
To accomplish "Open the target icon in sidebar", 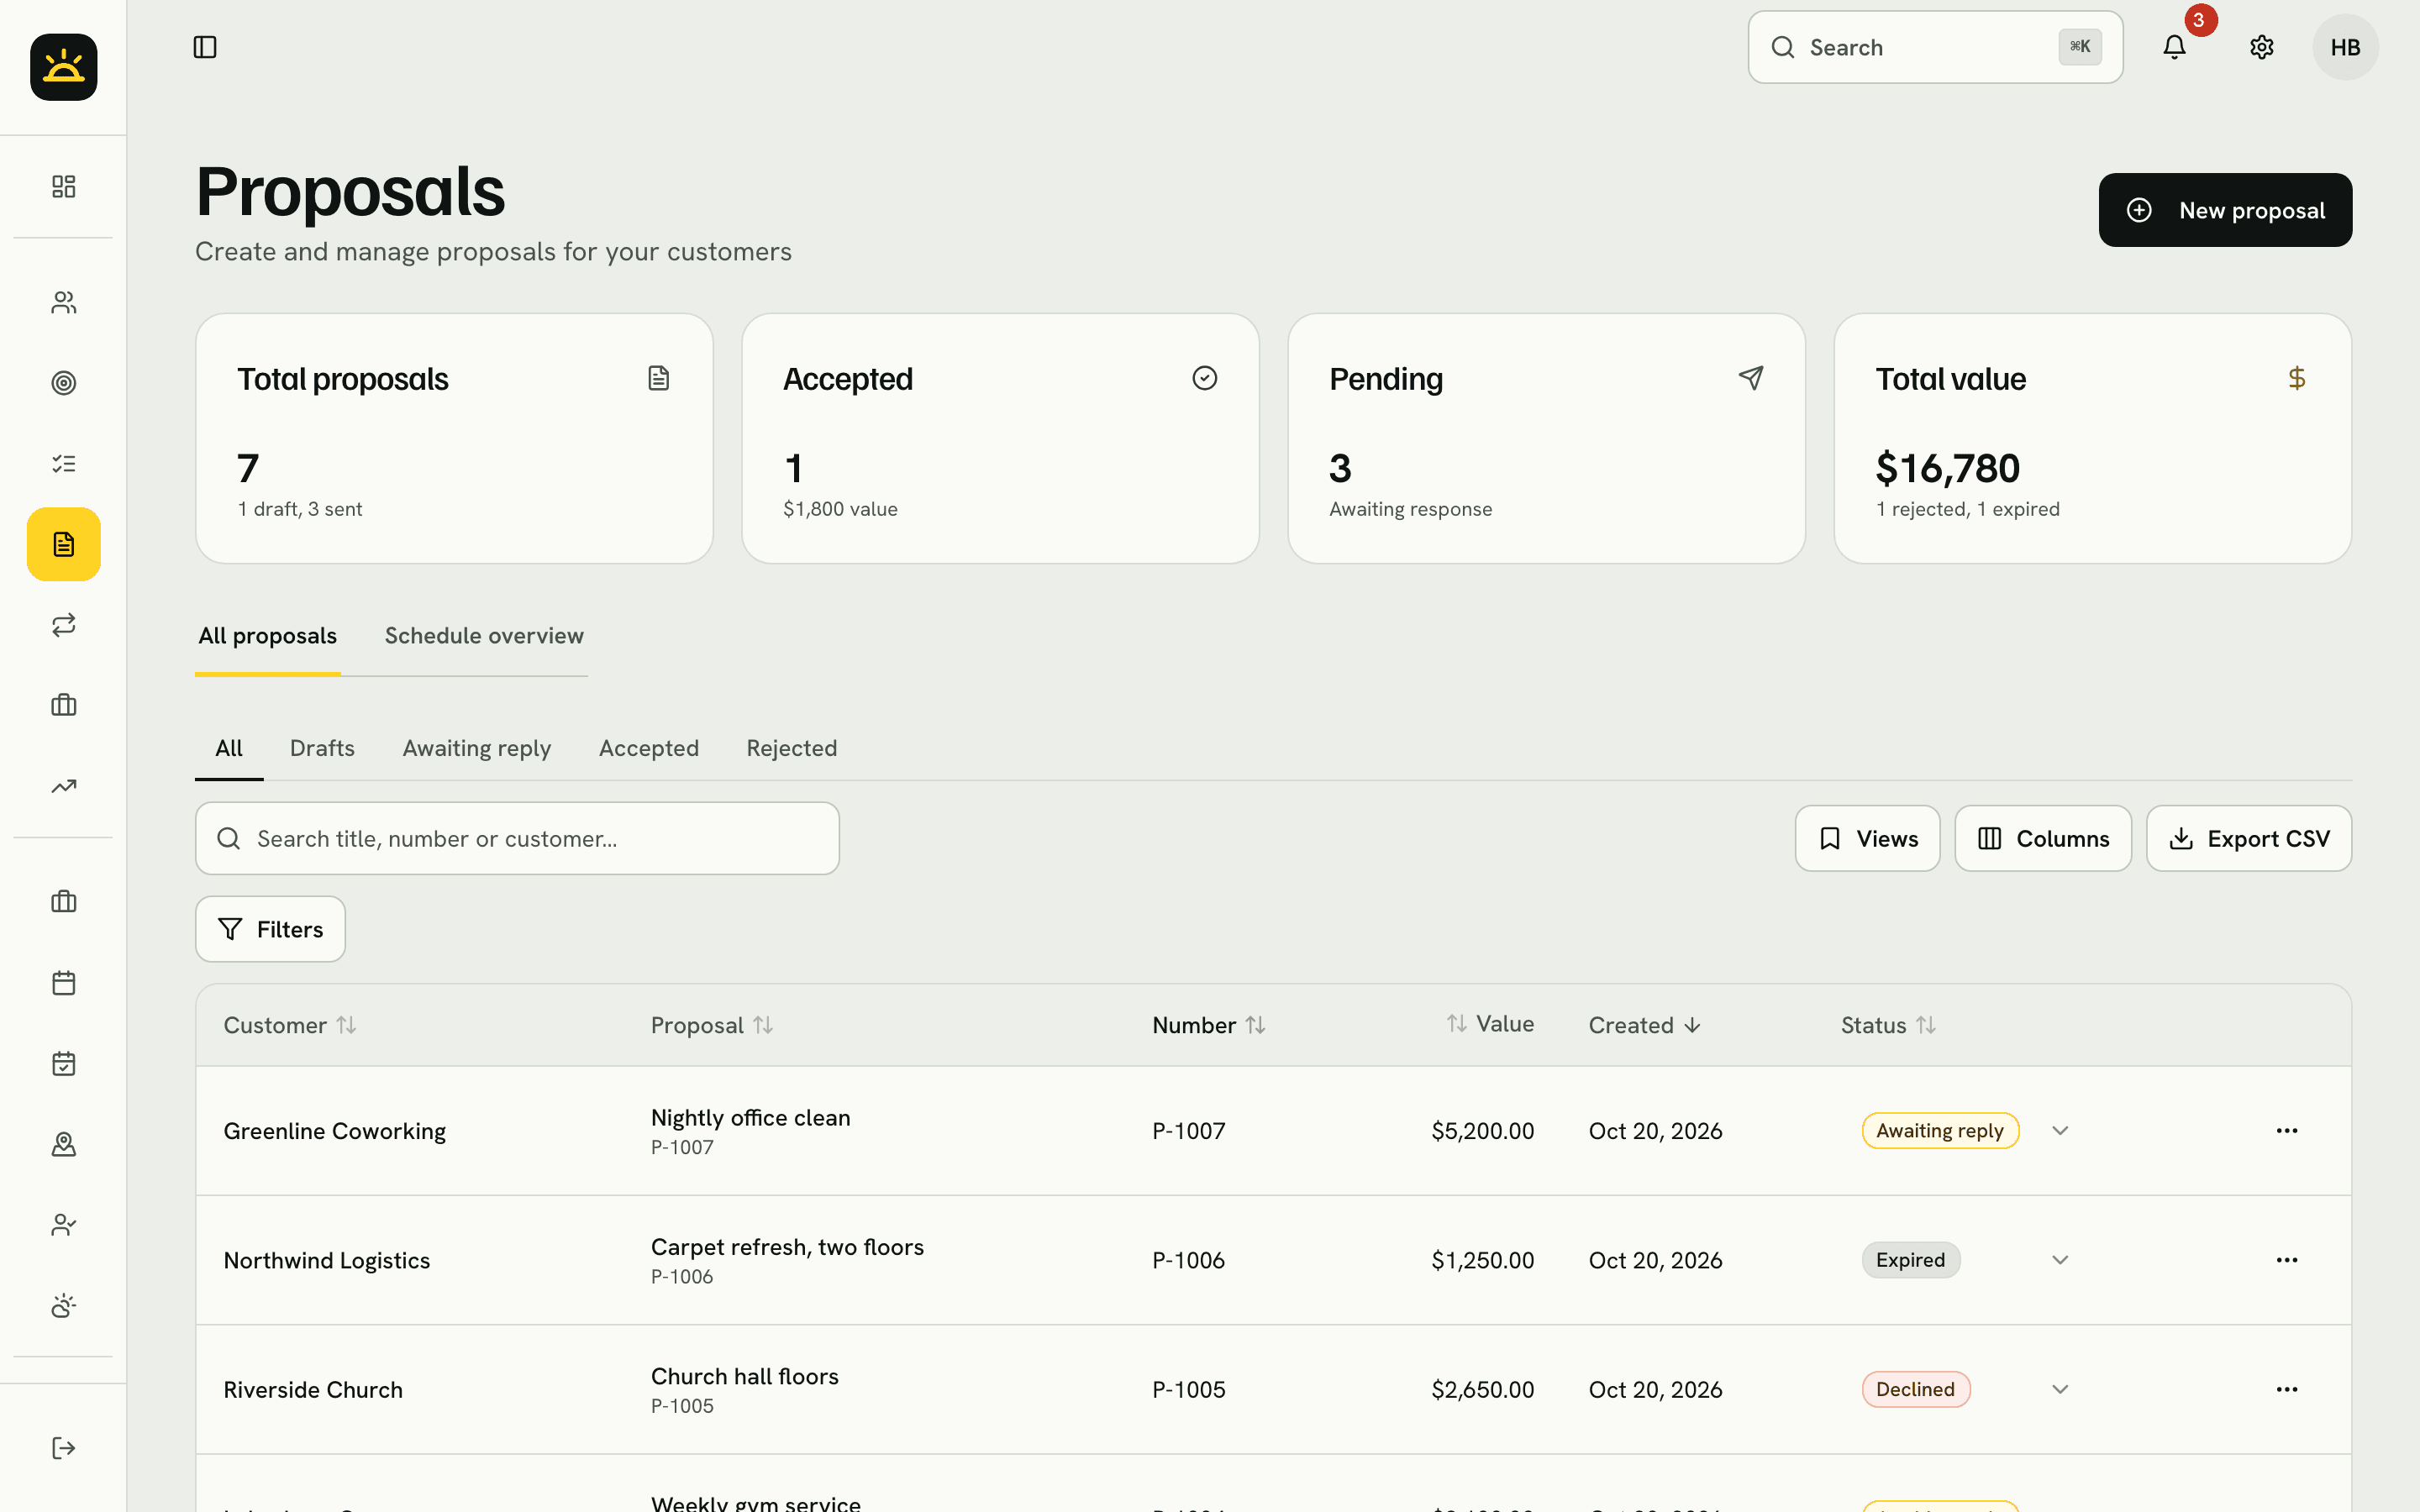I will (x=63, y=383).
